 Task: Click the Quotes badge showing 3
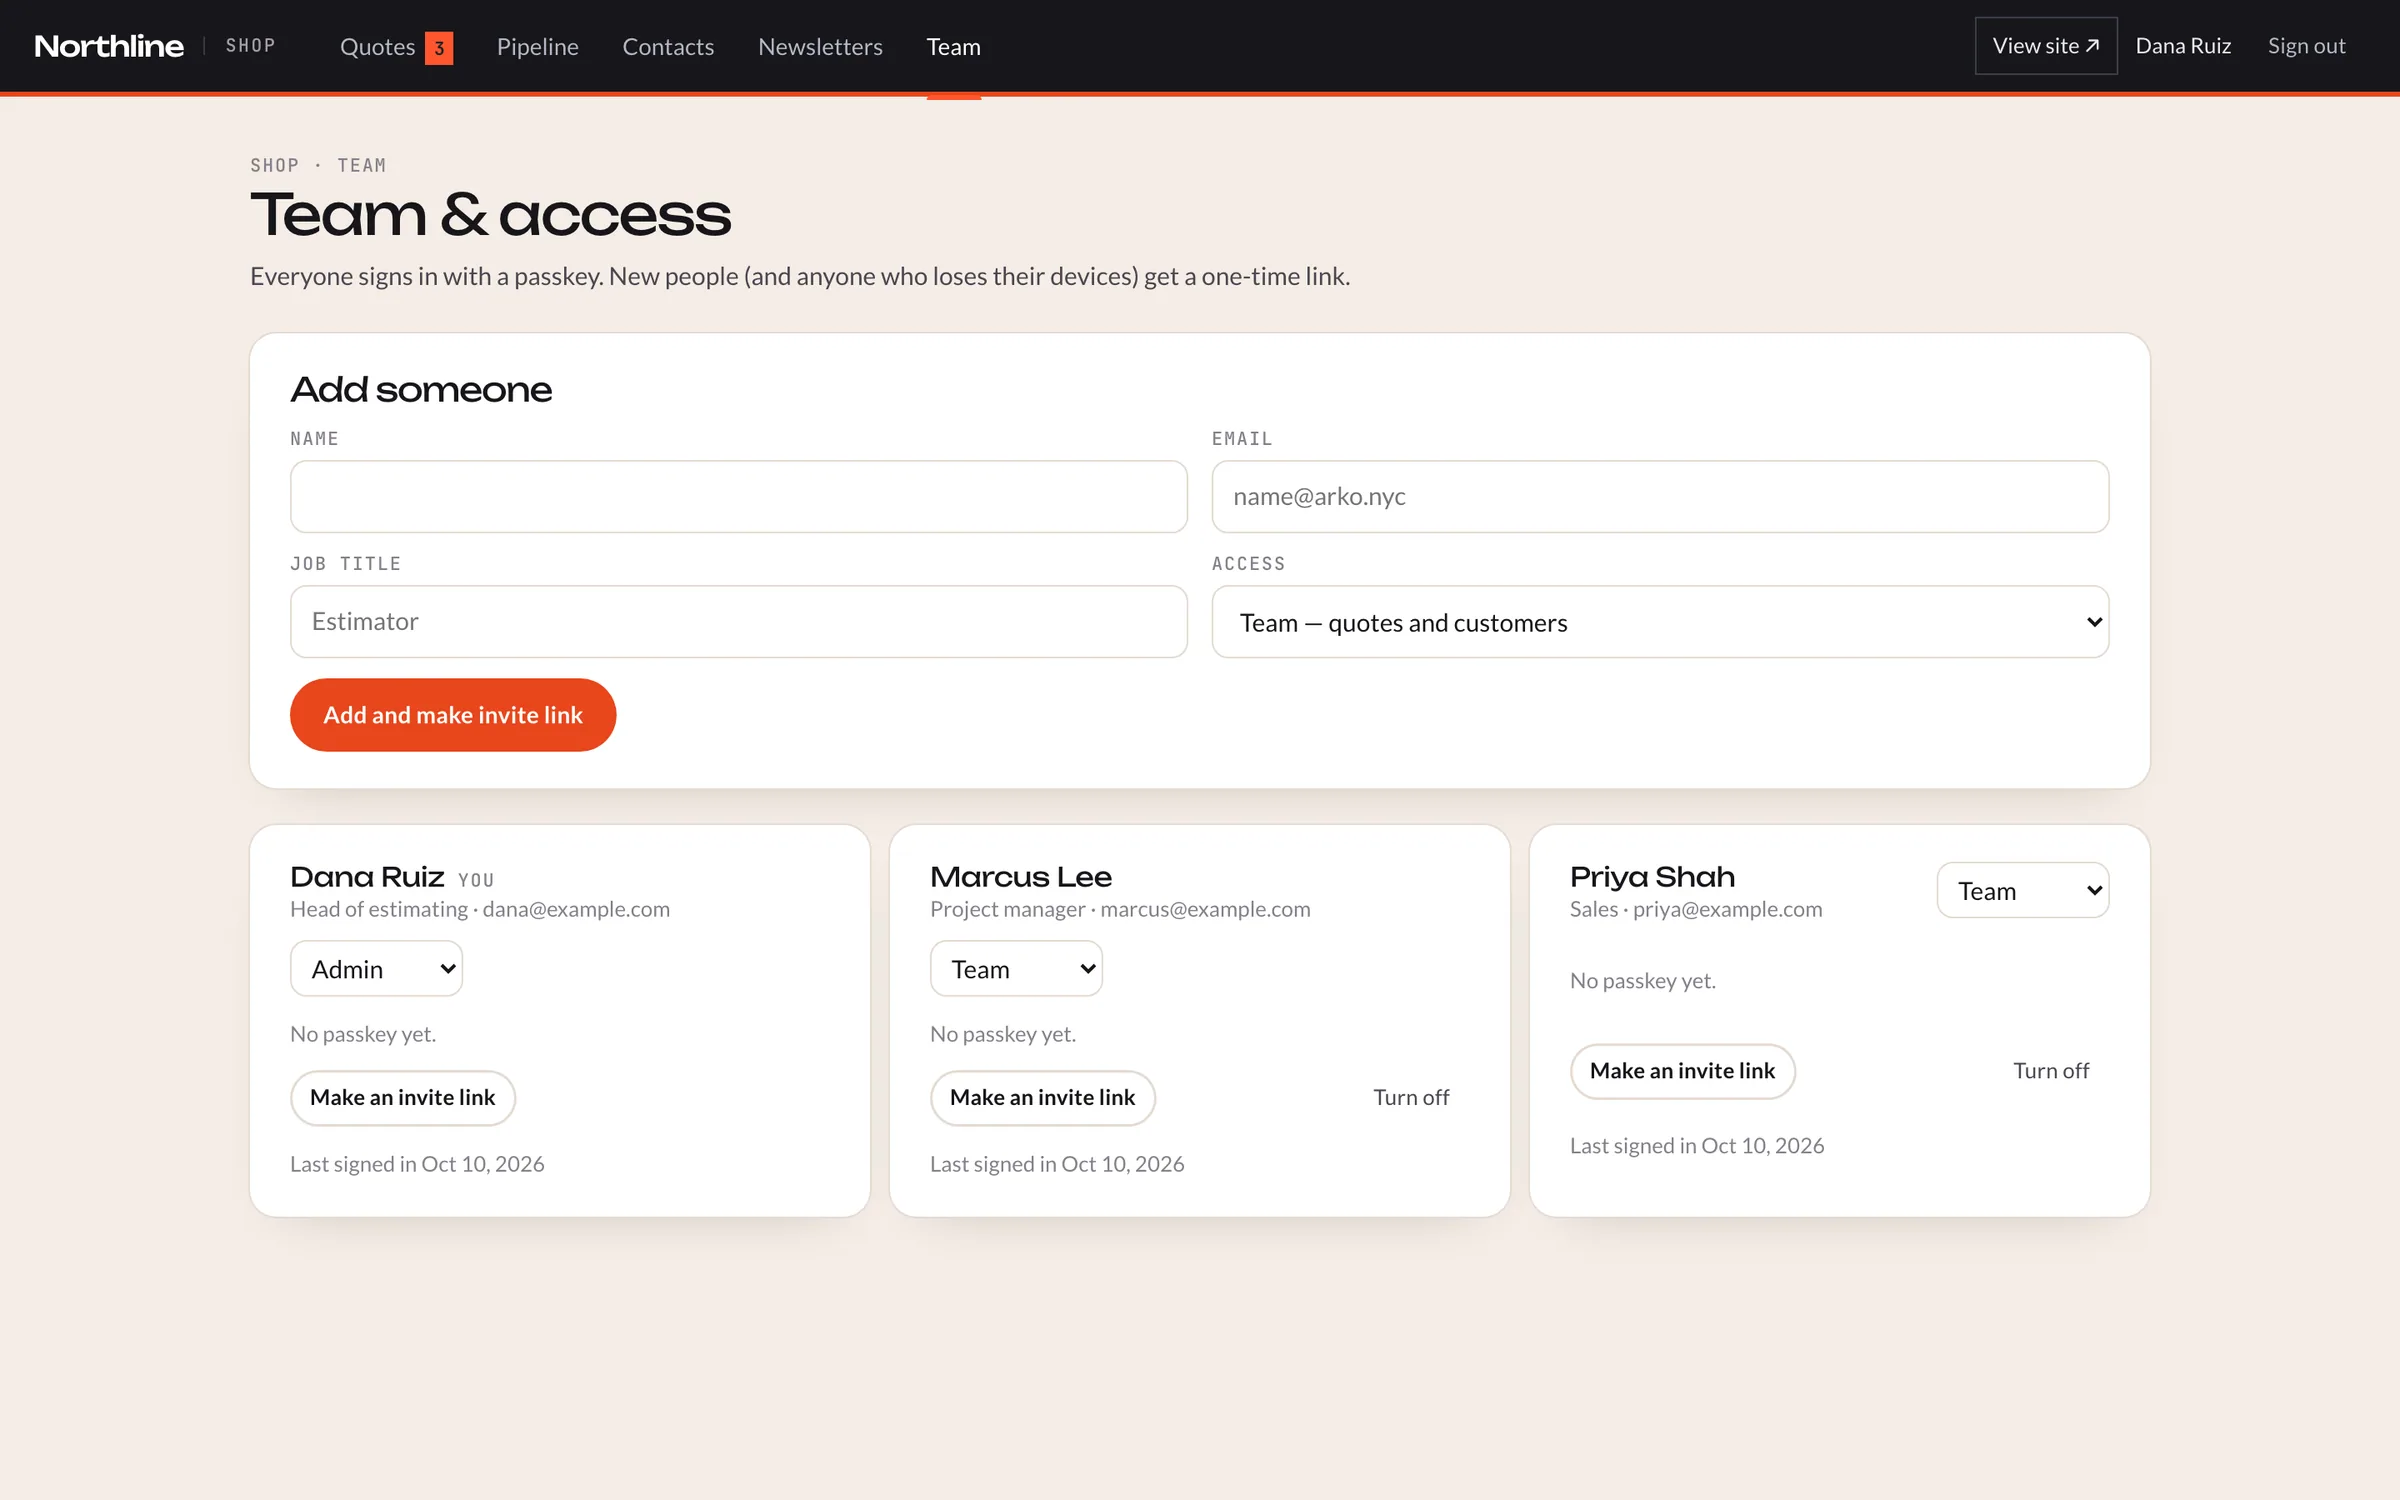click(x=439, y=48)
